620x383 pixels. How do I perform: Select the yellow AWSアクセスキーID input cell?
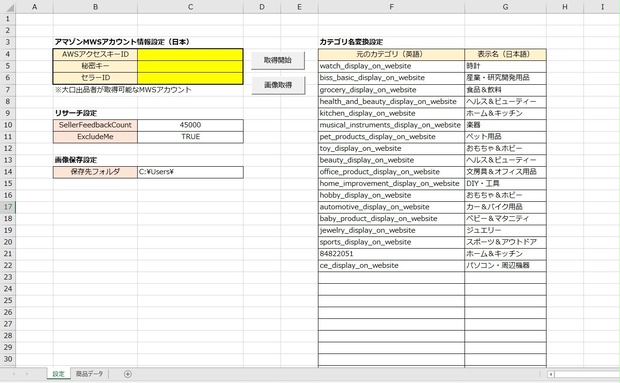[x=190, y=55]
